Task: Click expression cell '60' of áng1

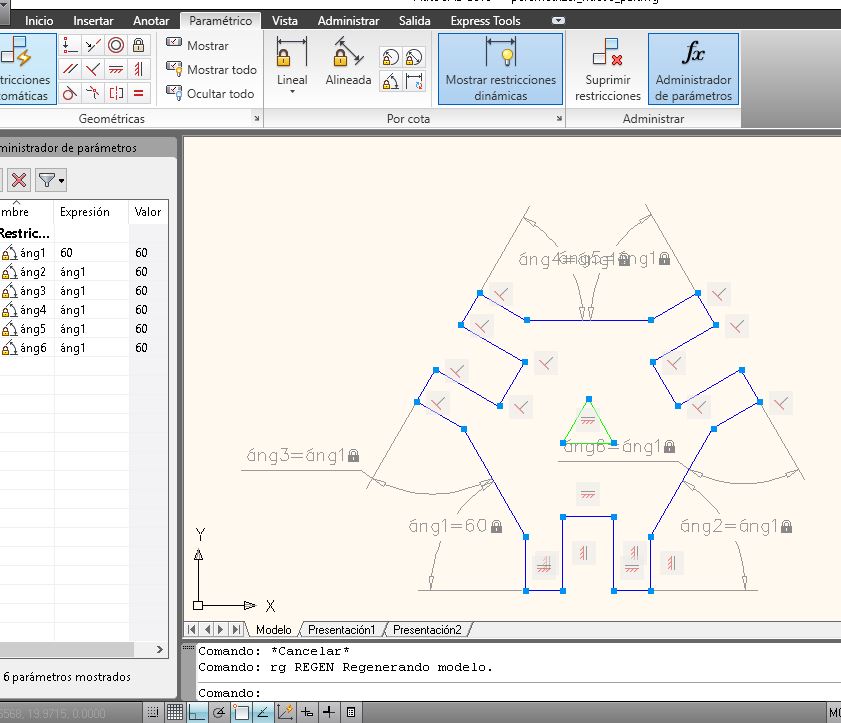Action: (91, 253)
